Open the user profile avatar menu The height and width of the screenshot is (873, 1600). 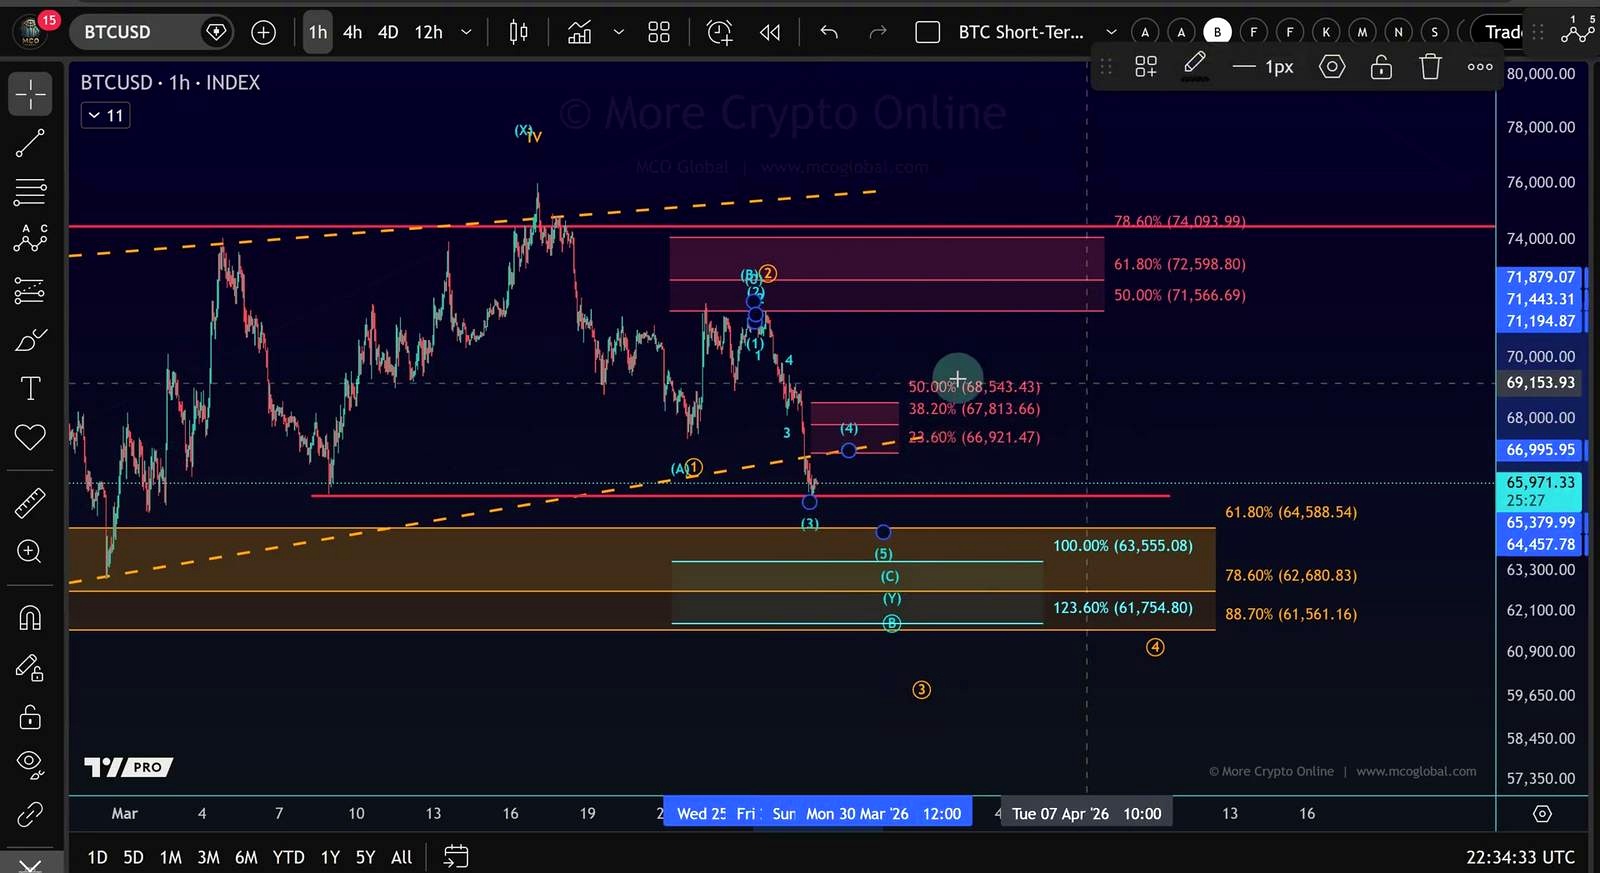coord(31,32)
